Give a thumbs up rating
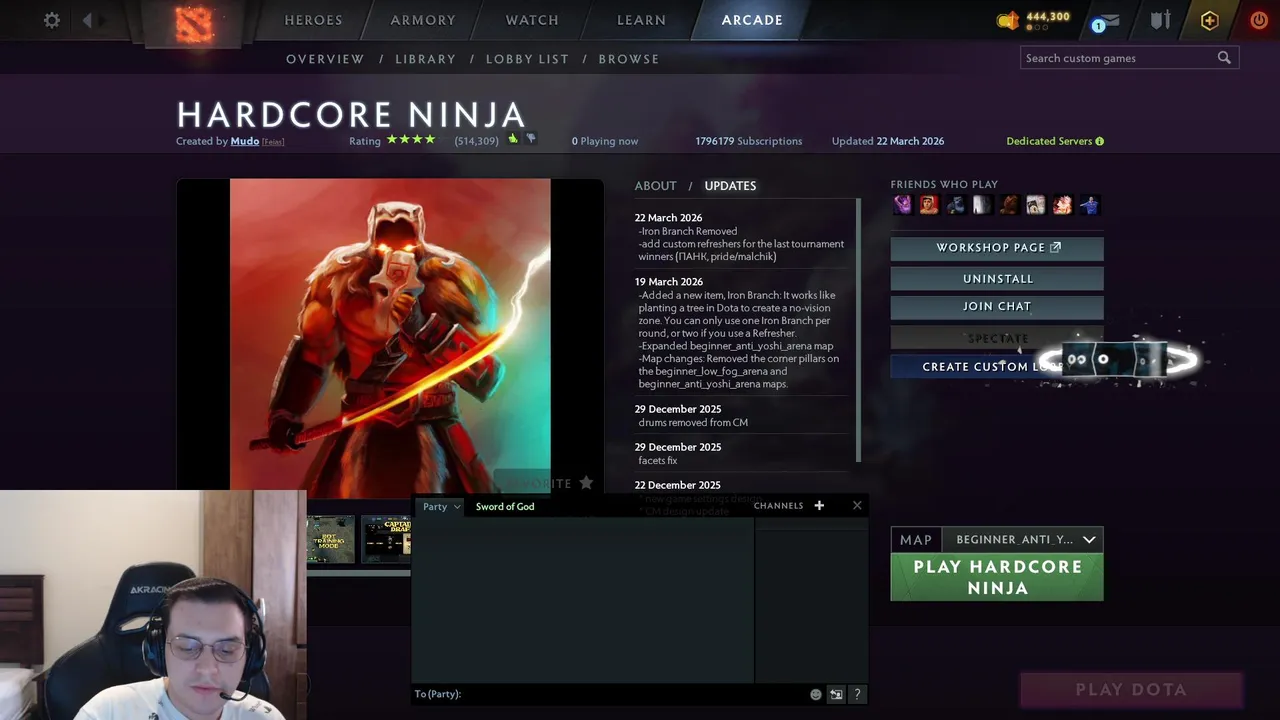1280x720 pixels. coord(513,139)
